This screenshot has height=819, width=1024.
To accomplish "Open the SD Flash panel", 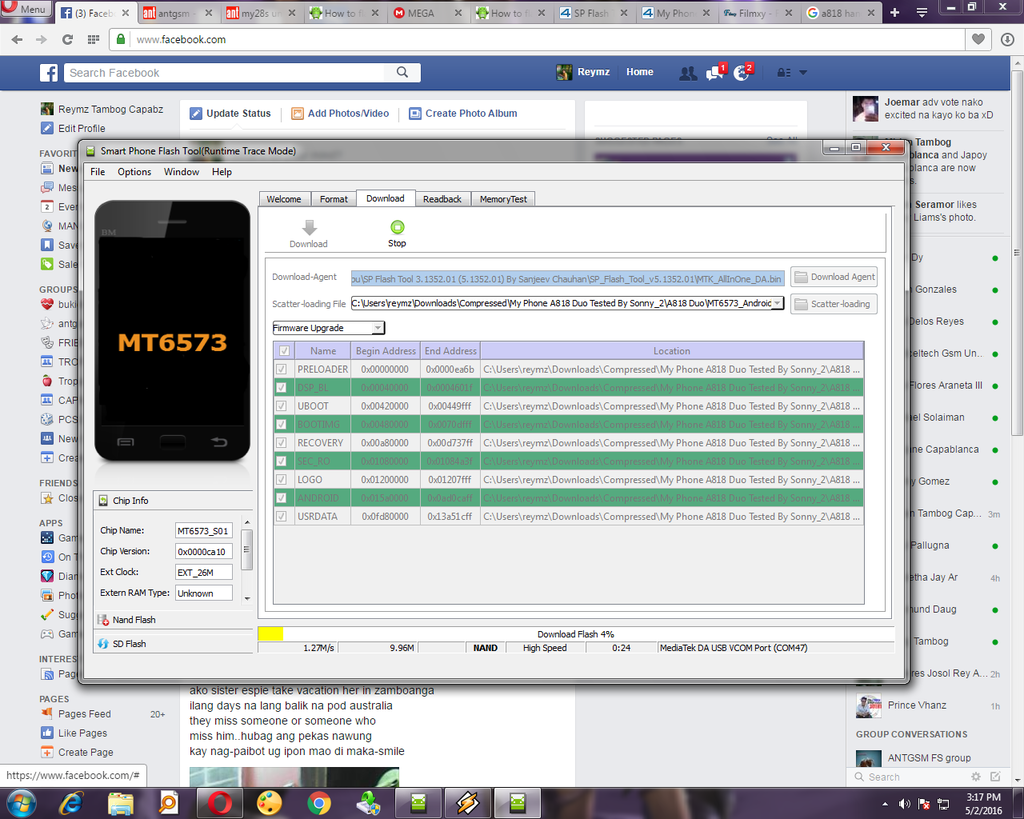I will [x=129, y=644].
